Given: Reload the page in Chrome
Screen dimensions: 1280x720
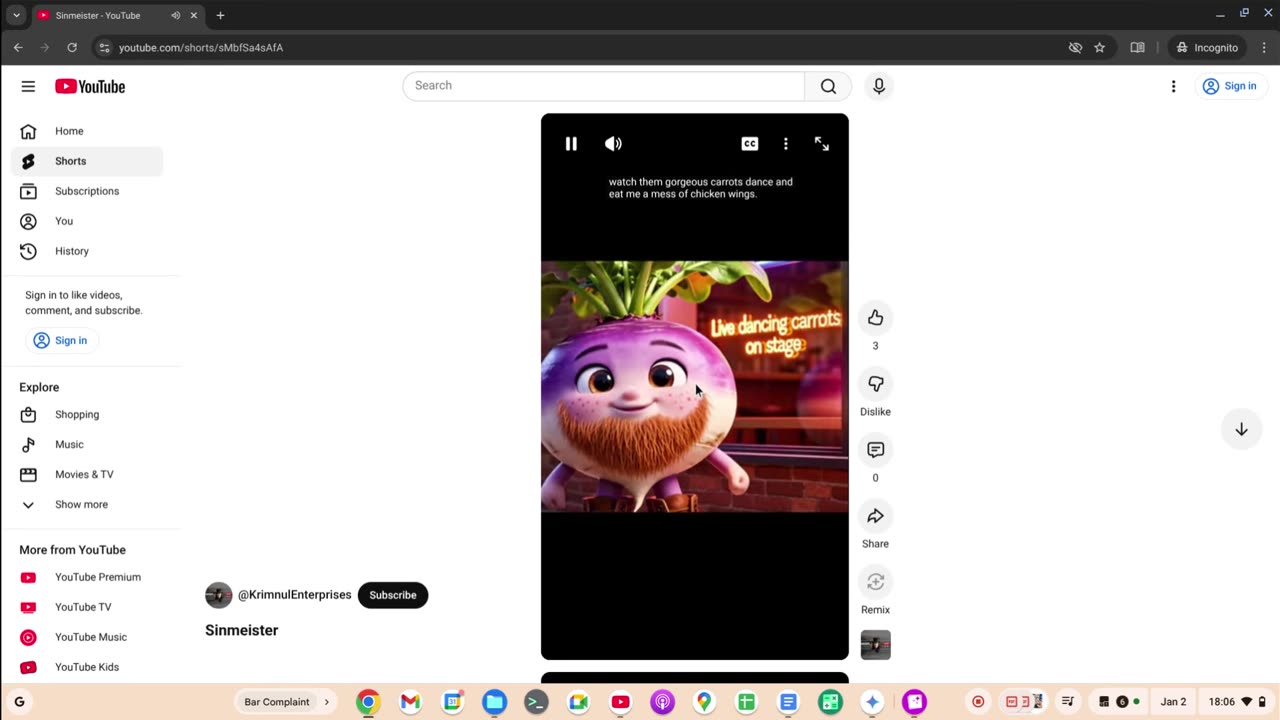Looking at the screenshot, I should coord(72,47).
